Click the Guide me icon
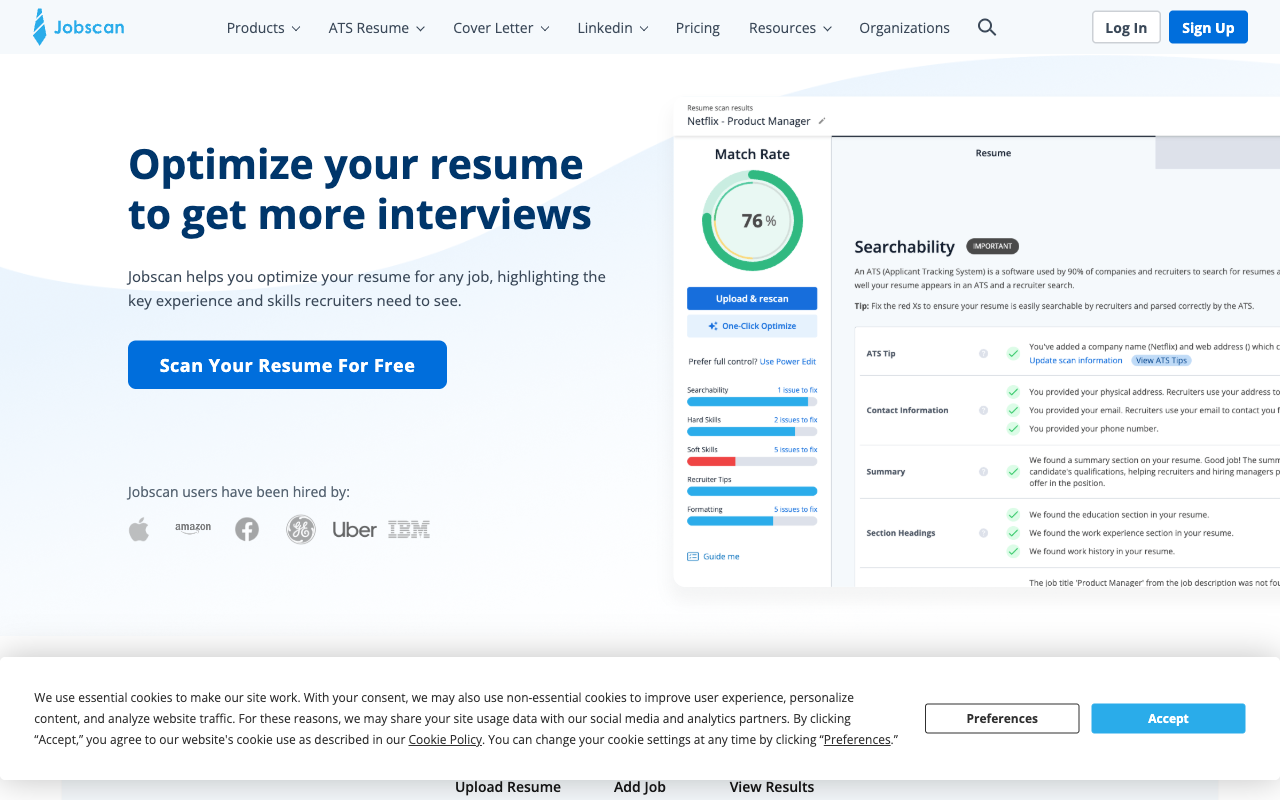The height and width of the screenshot is (800, 1280). tap(693, 556)
